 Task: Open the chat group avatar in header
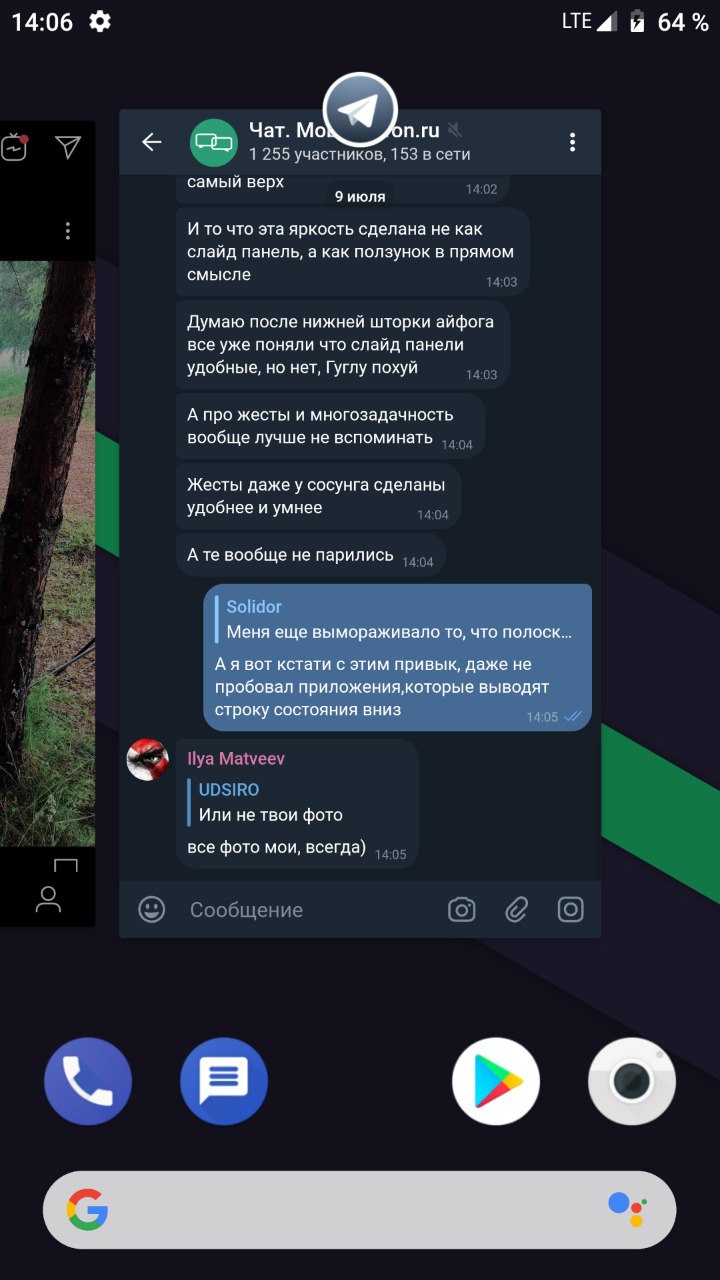pyautogui.click(x=214, y=142)
